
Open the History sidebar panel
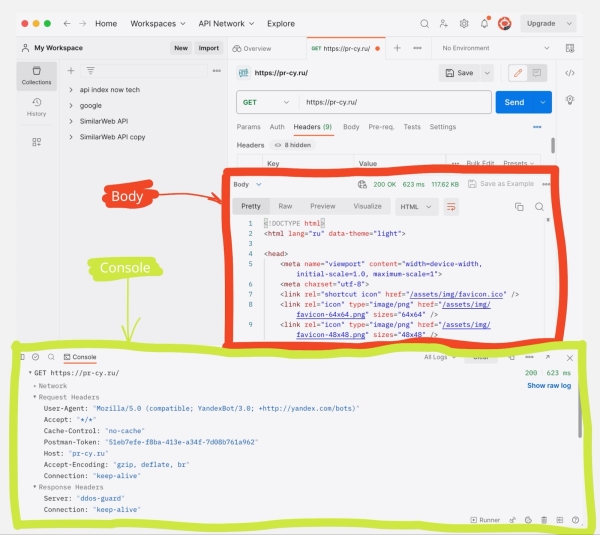click(36, 107)
